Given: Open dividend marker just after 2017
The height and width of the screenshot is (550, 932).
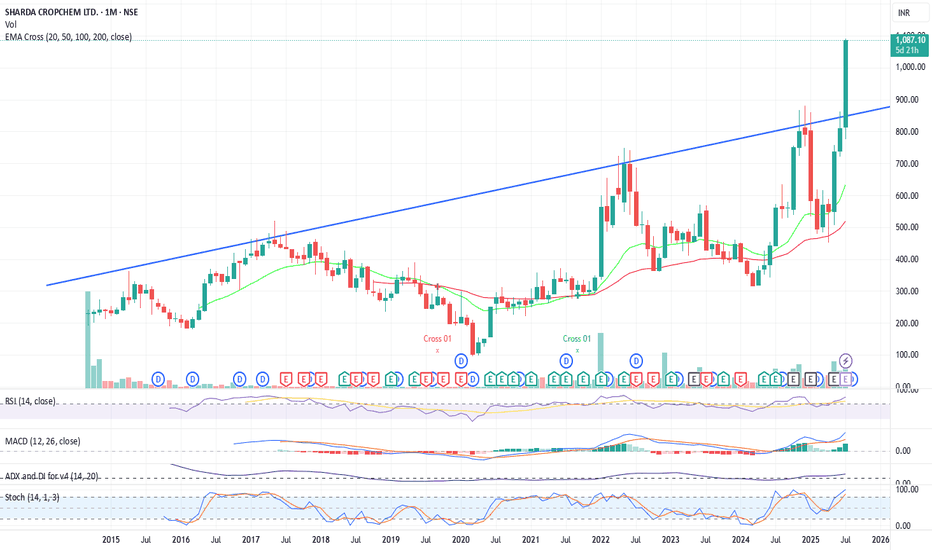Looking at the screenshot, I should (263, 379).
